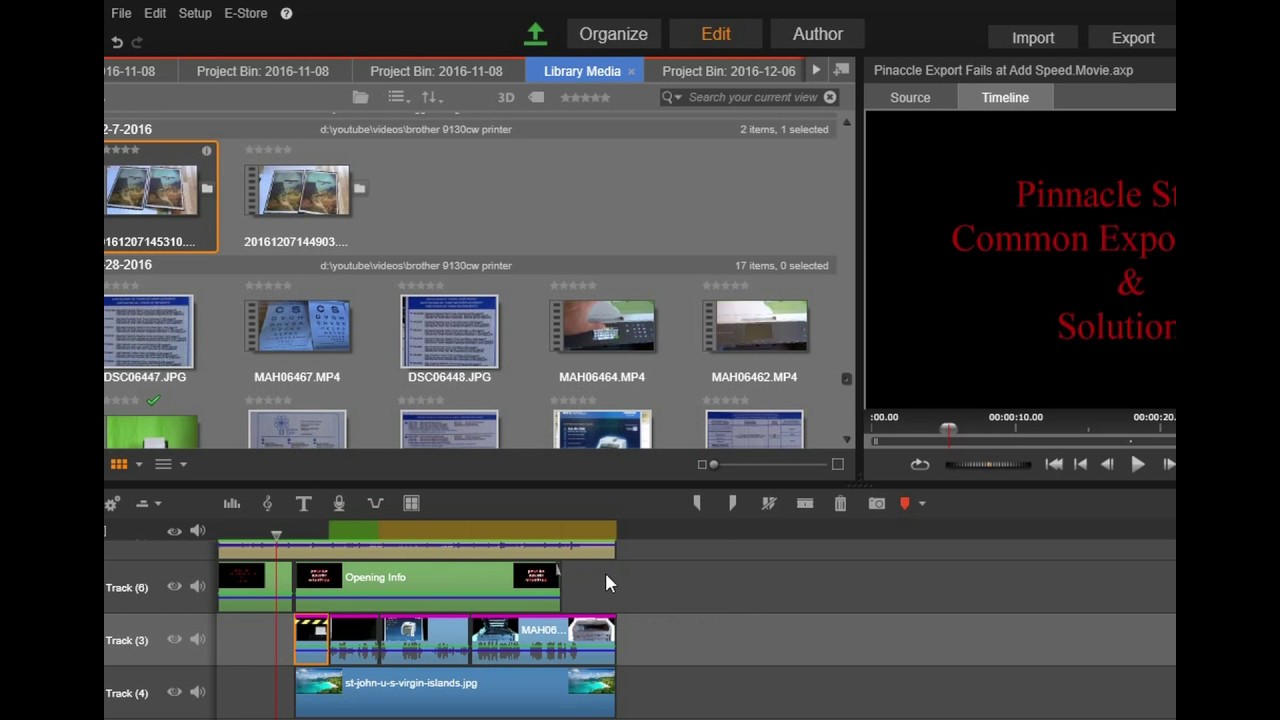Click the ScoreFitter treble clef icon

(x=267, y=503)
